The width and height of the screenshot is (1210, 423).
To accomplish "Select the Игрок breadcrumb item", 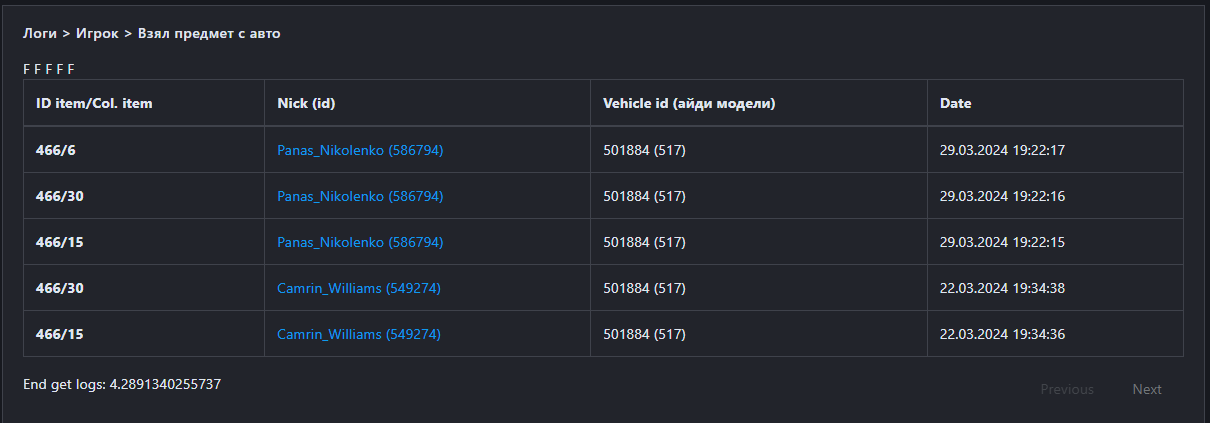I will tap(97, 33).
